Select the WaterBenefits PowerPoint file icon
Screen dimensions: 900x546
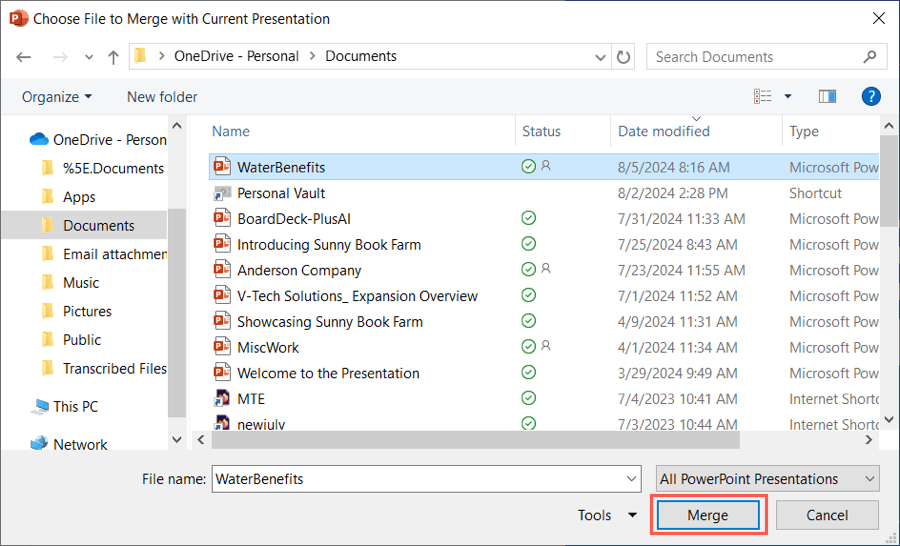pyautogui.click(x=222, y=166)
